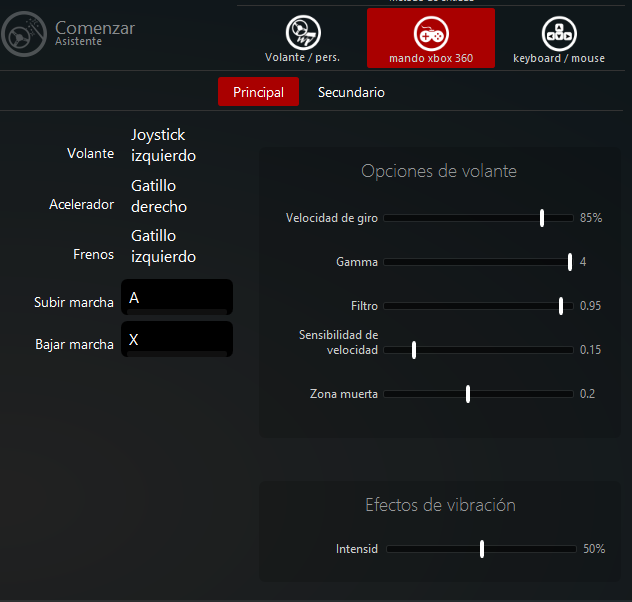This screenshot has height=602, width=632.
Task: Click the Comenzar Asistente steering wheel icon
Action: [24, 34]
